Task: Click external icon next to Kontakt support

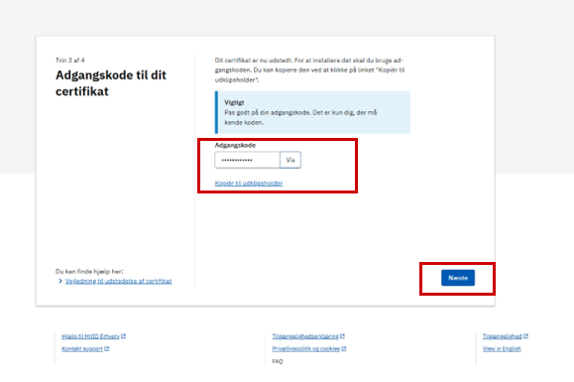Action: (107, 349)
